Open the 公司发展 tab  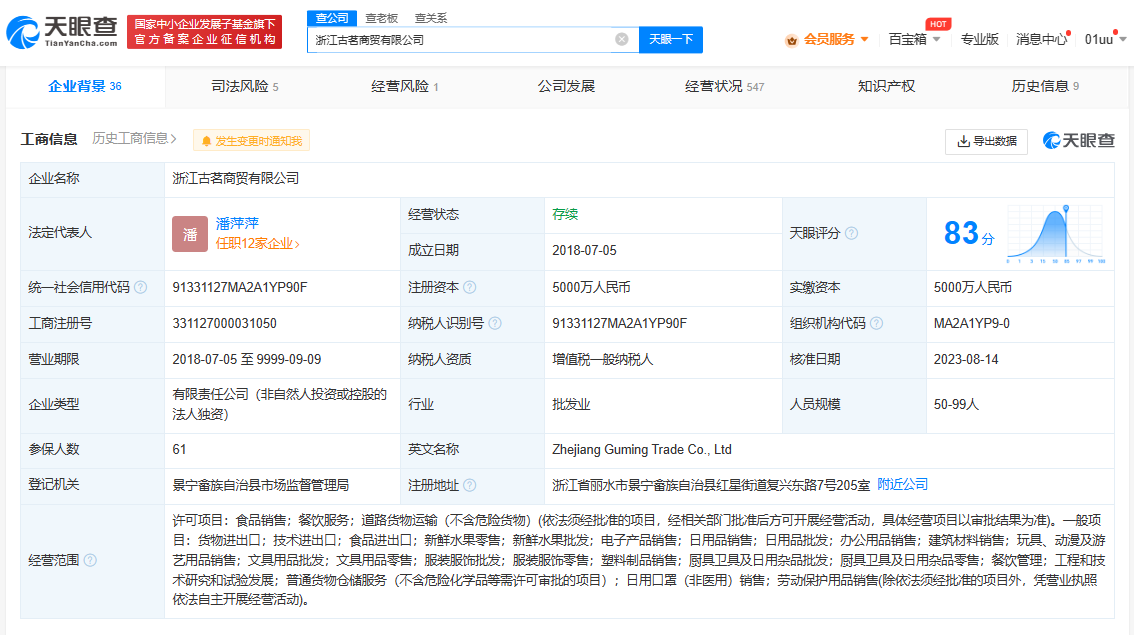566,87
